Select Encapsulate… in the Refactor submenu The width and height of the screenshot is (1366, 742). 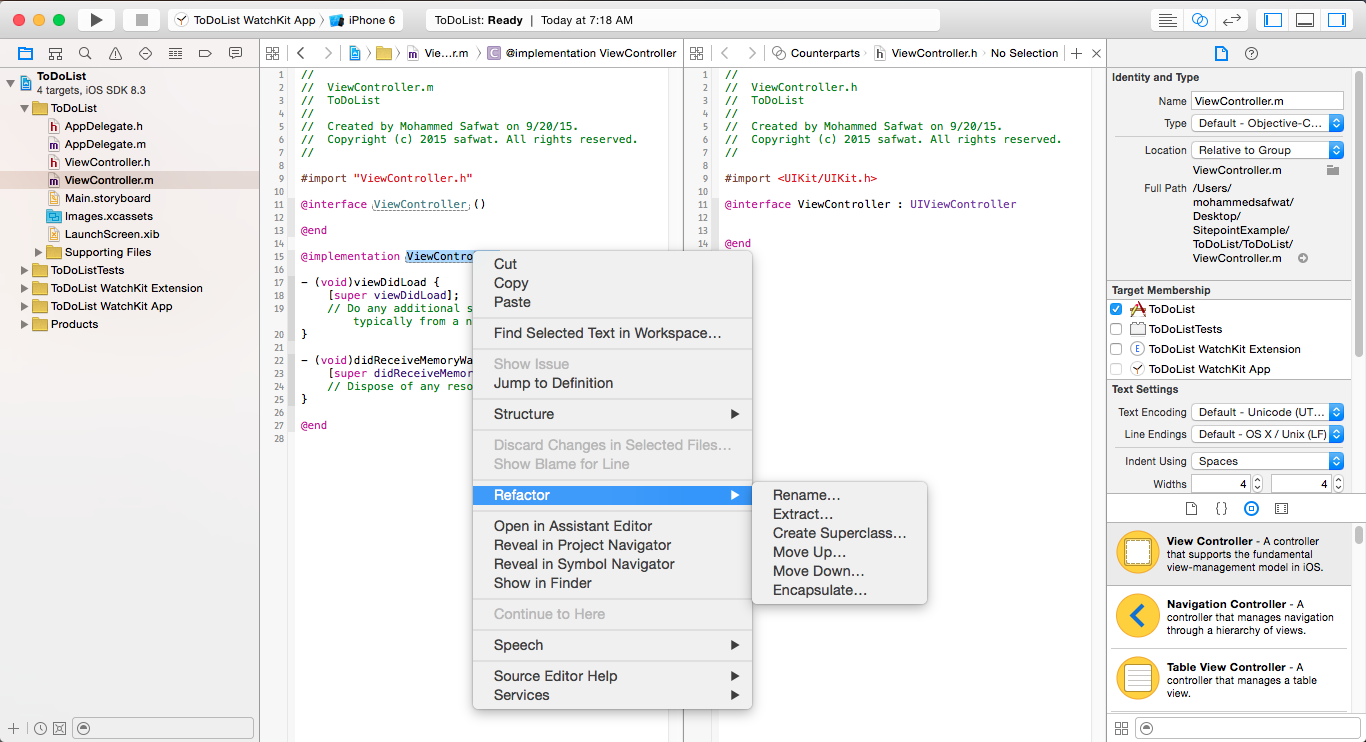pos(819,590)
